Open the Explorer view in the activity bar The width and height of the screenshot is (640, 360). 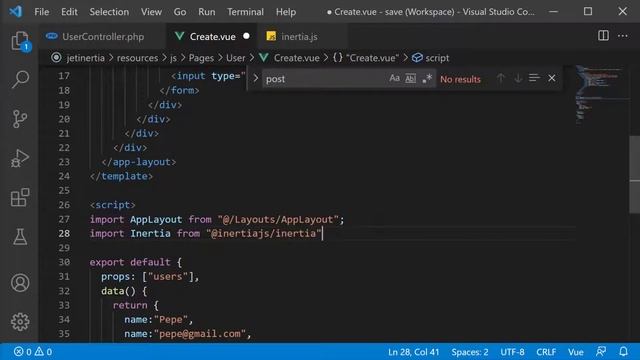tap(20, 41)
